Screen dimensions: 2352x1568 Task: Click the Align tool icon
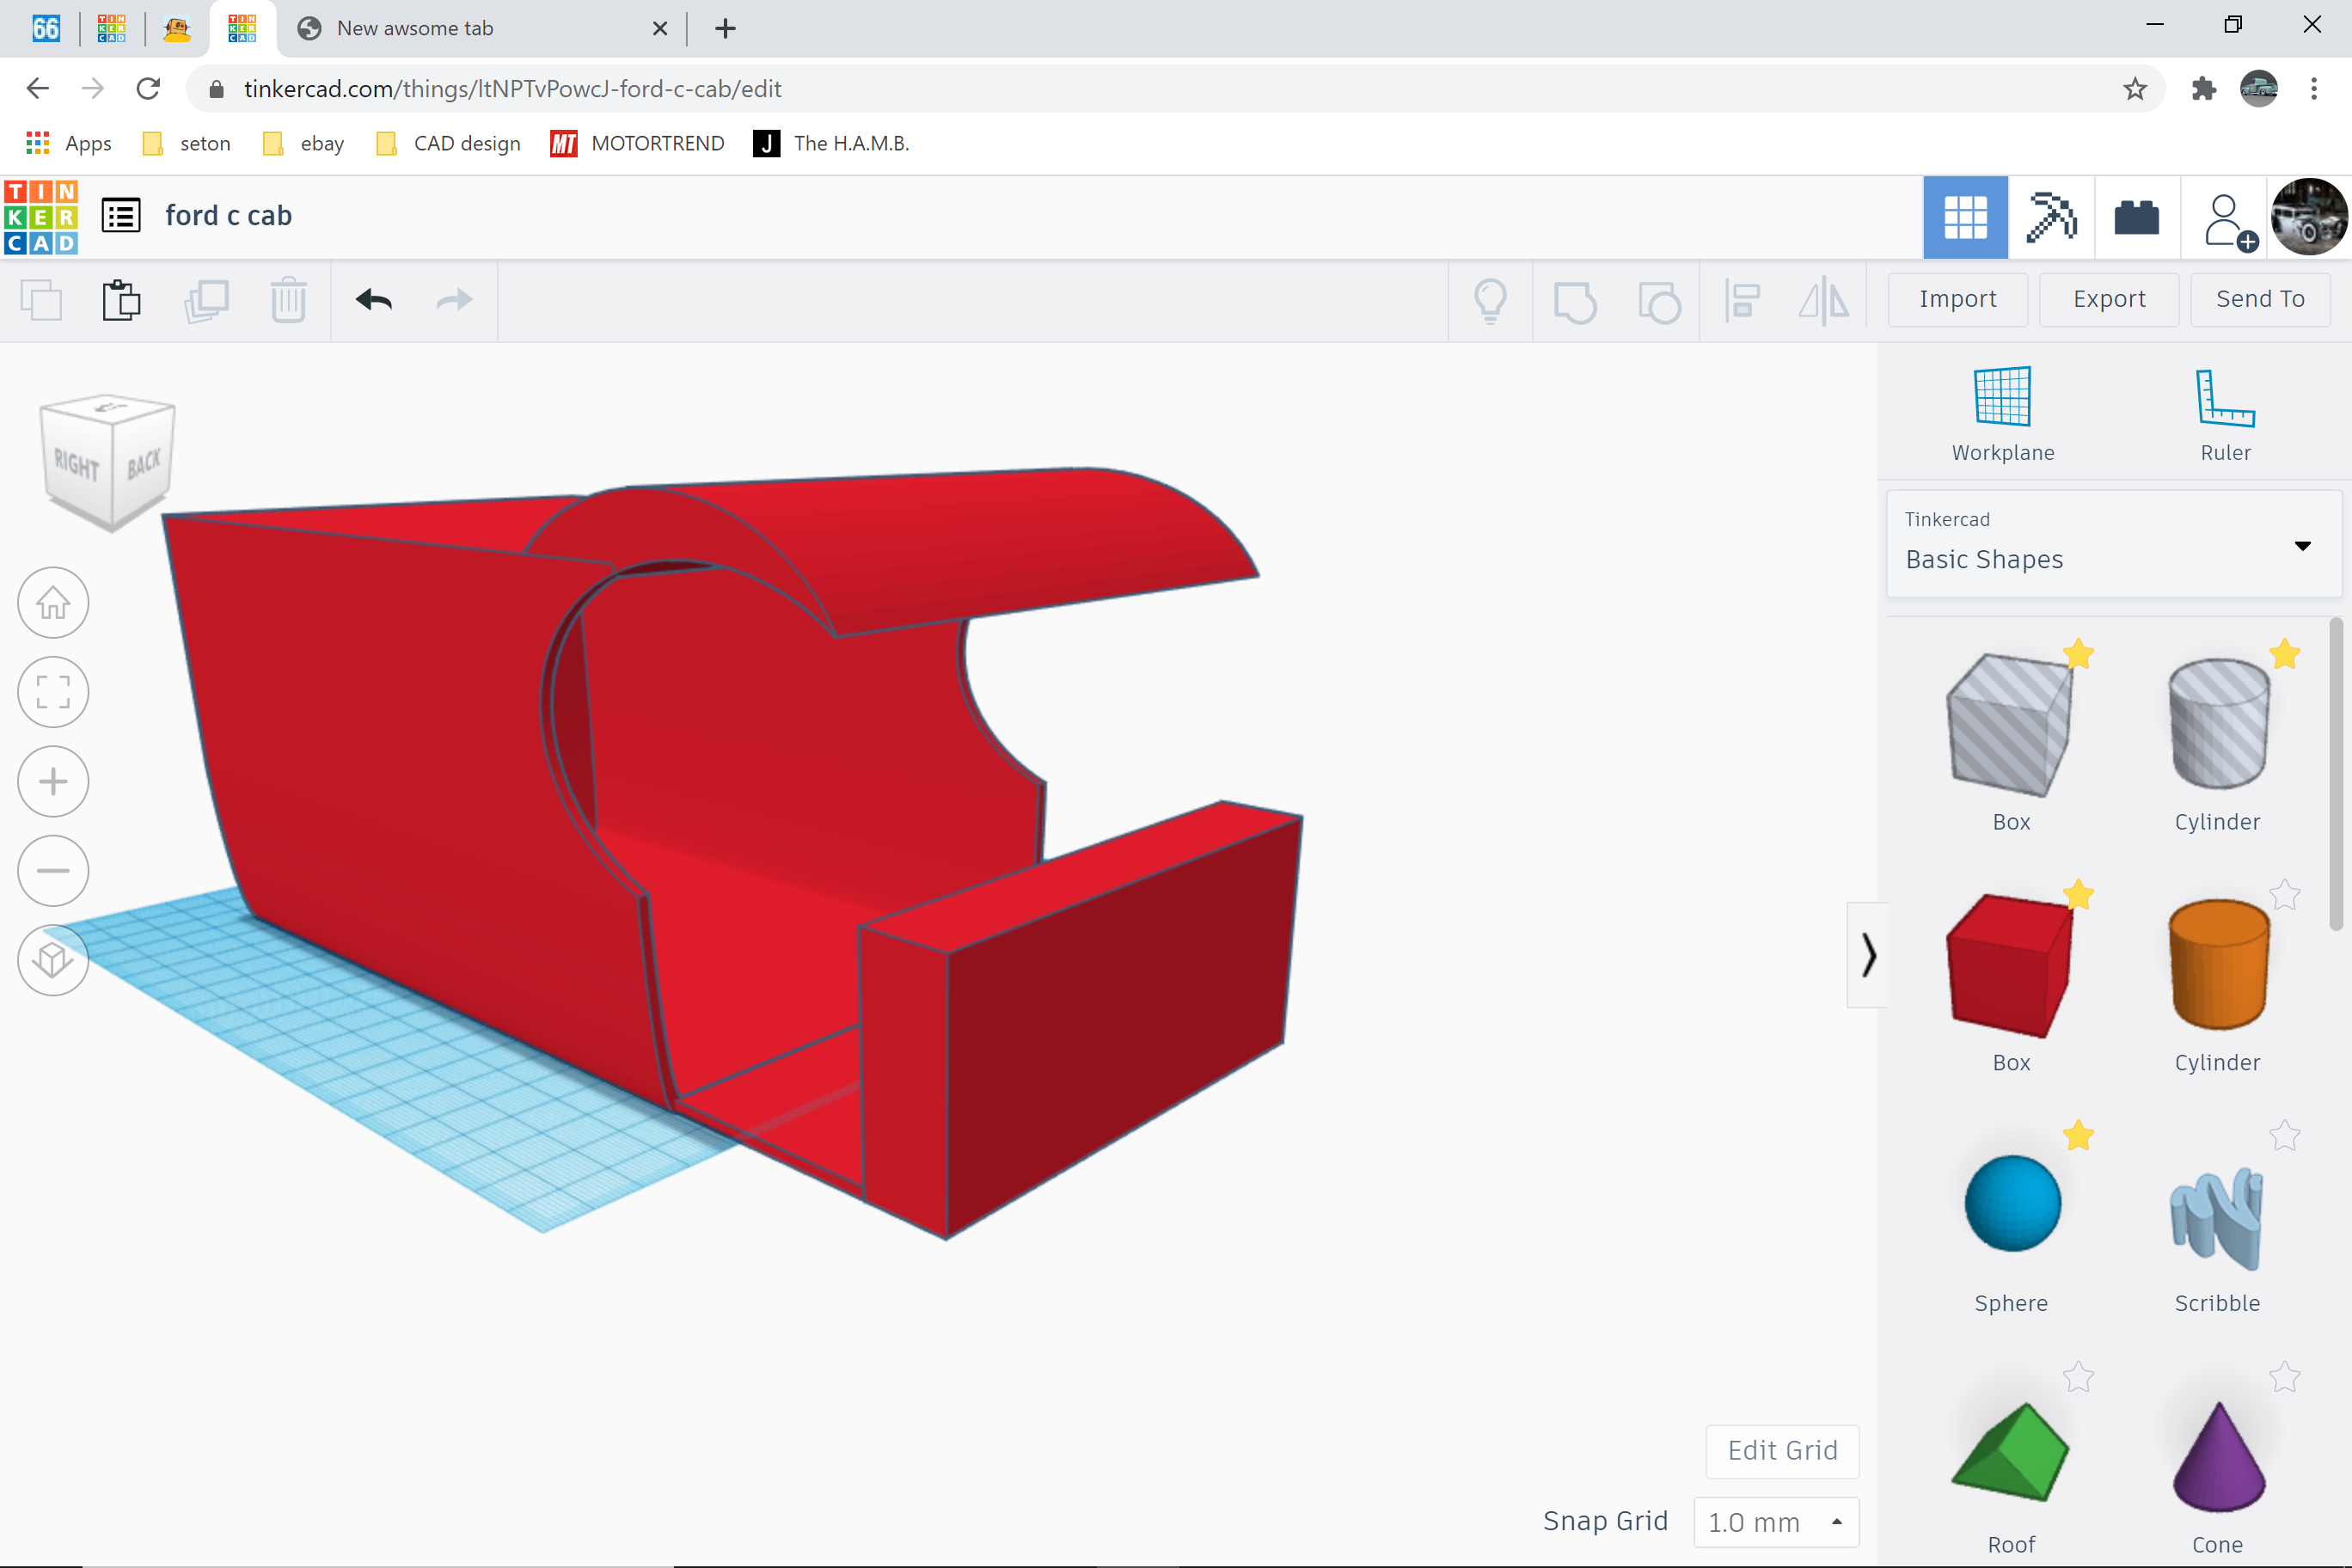1742,300
